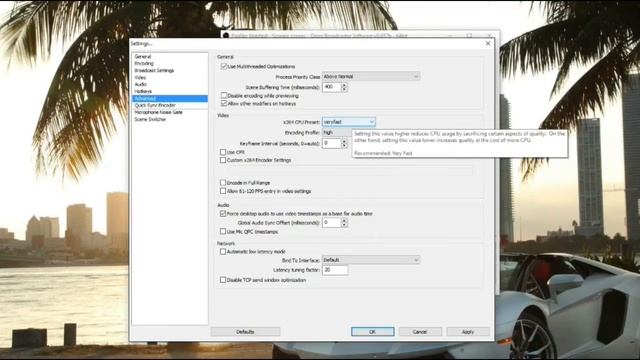640x360 pixels.
Task: Select the highlighted Advanced category
Action: pyautogui.click(x=170, y=98)
